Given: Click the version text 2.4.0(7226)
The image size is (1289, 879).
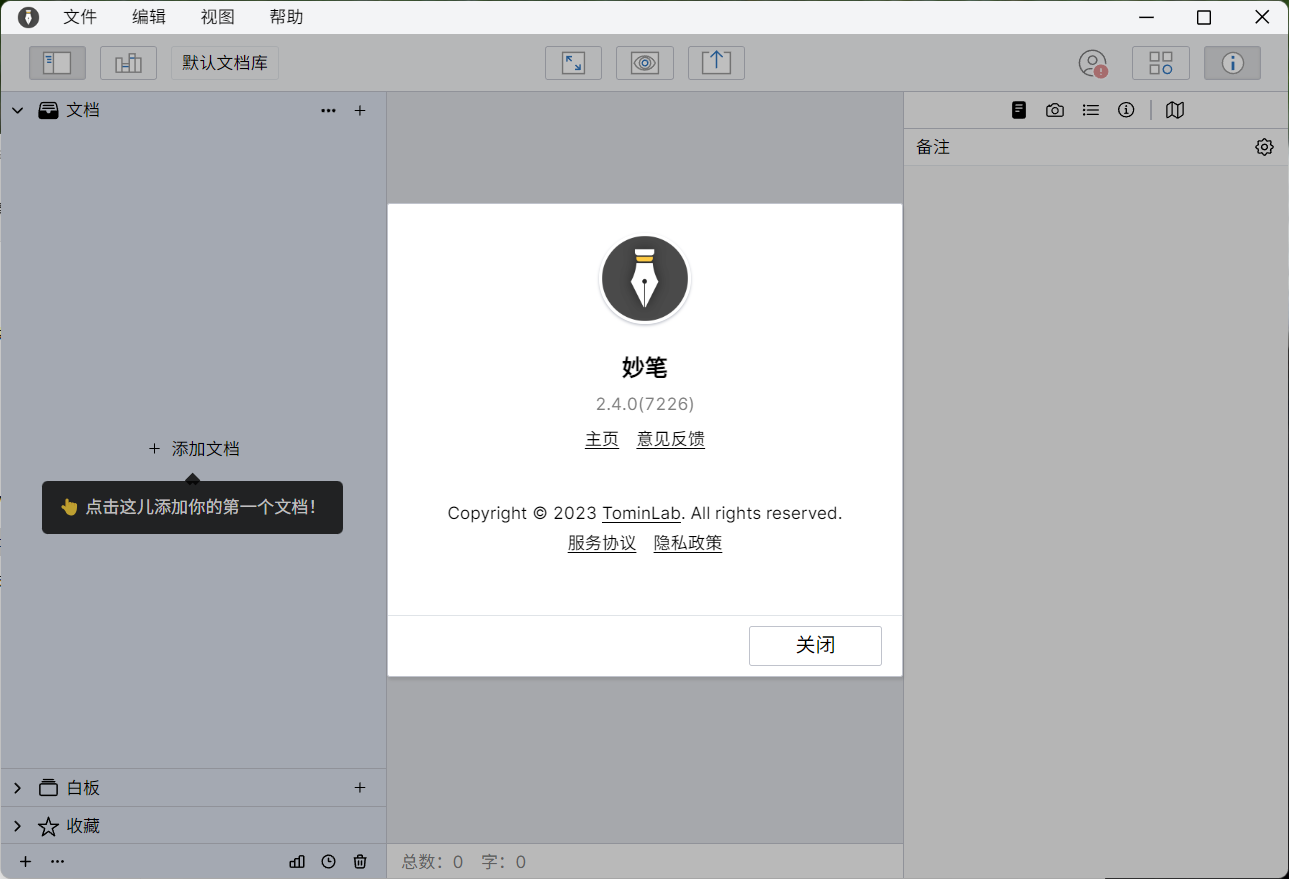Looking at the screenshot, I should coord(645,404).
